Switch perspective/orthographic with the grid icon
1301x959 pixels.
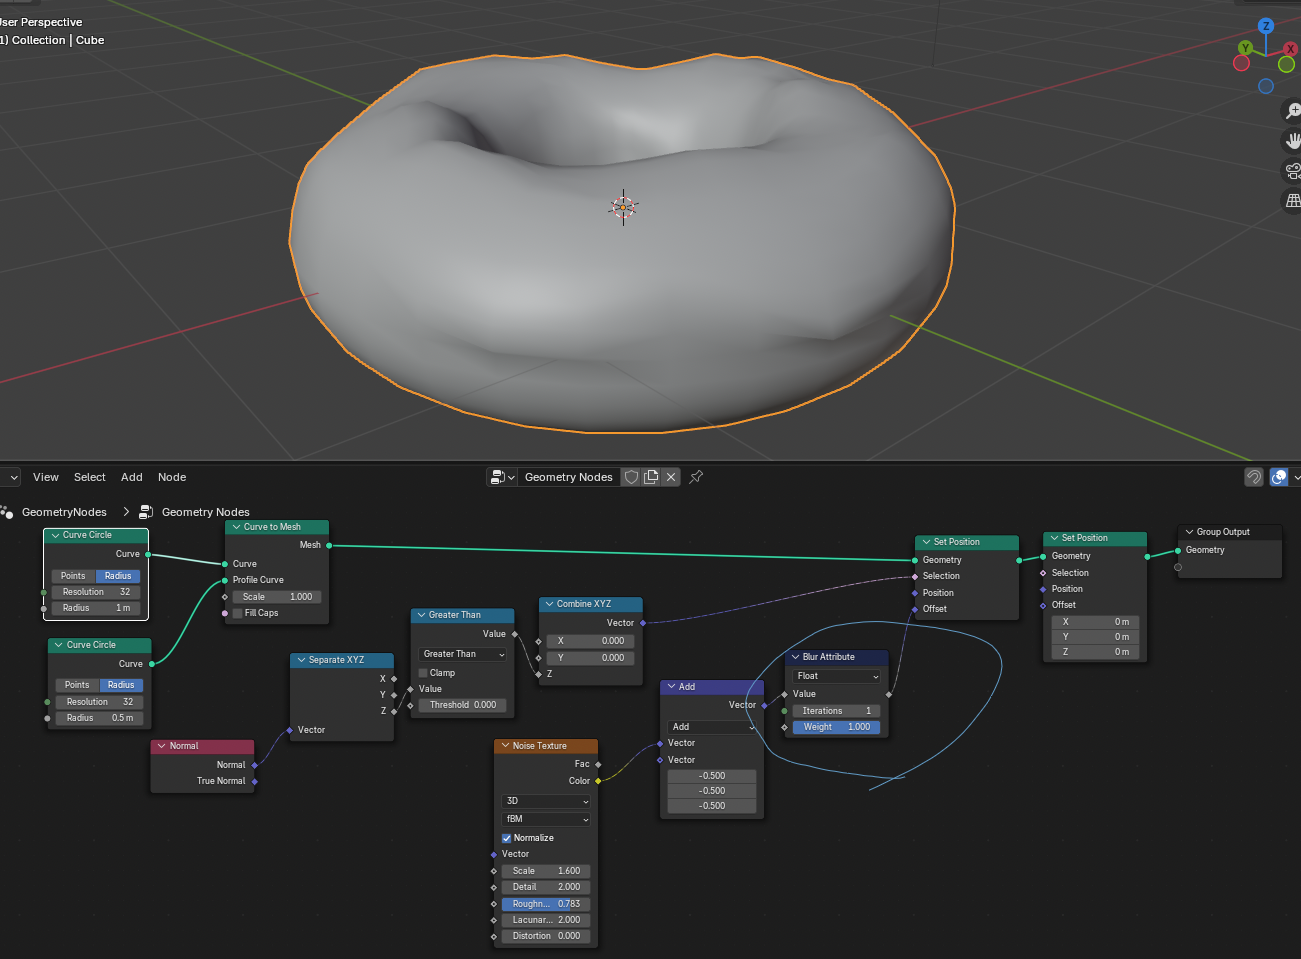click(x=1293, y=201)
